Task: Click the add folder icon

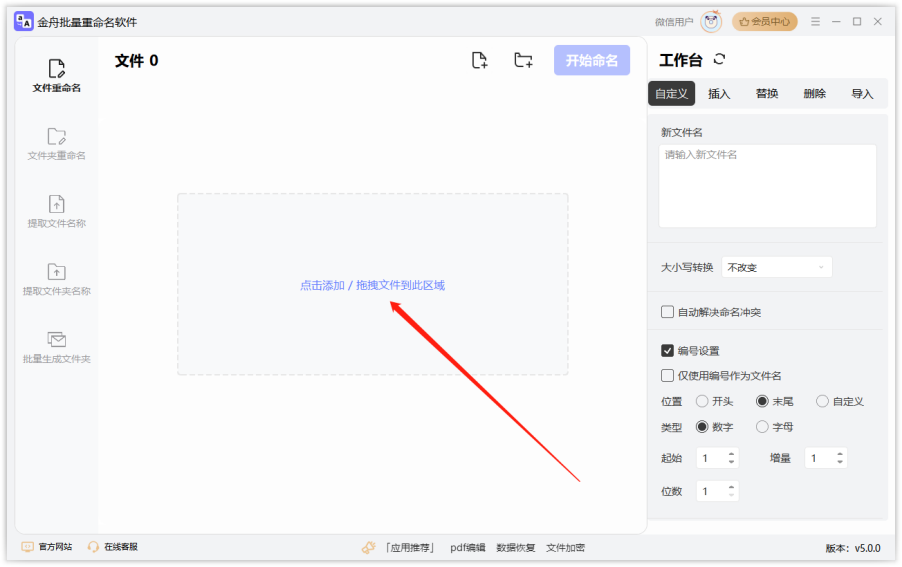Action: pyautogui.click(x=523, y=60)
